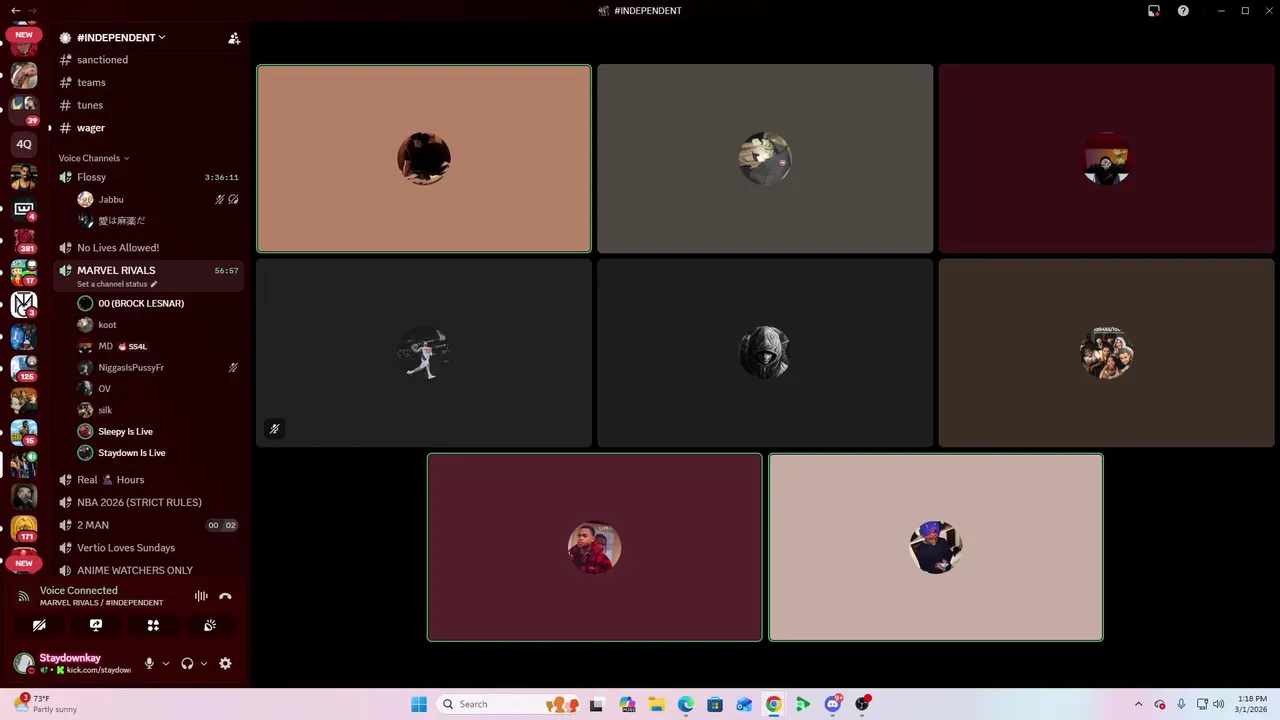Open server icon with 39 badge

click(x=24, y=108)
